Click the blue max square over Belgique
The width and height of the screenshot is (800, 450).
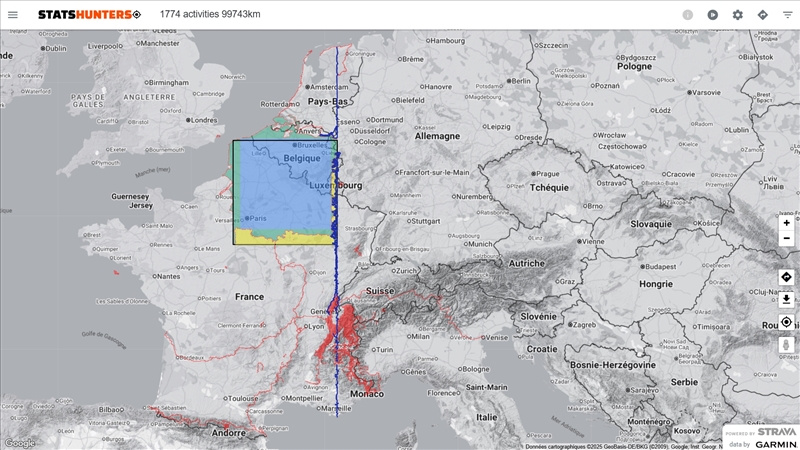click(285, 192)
